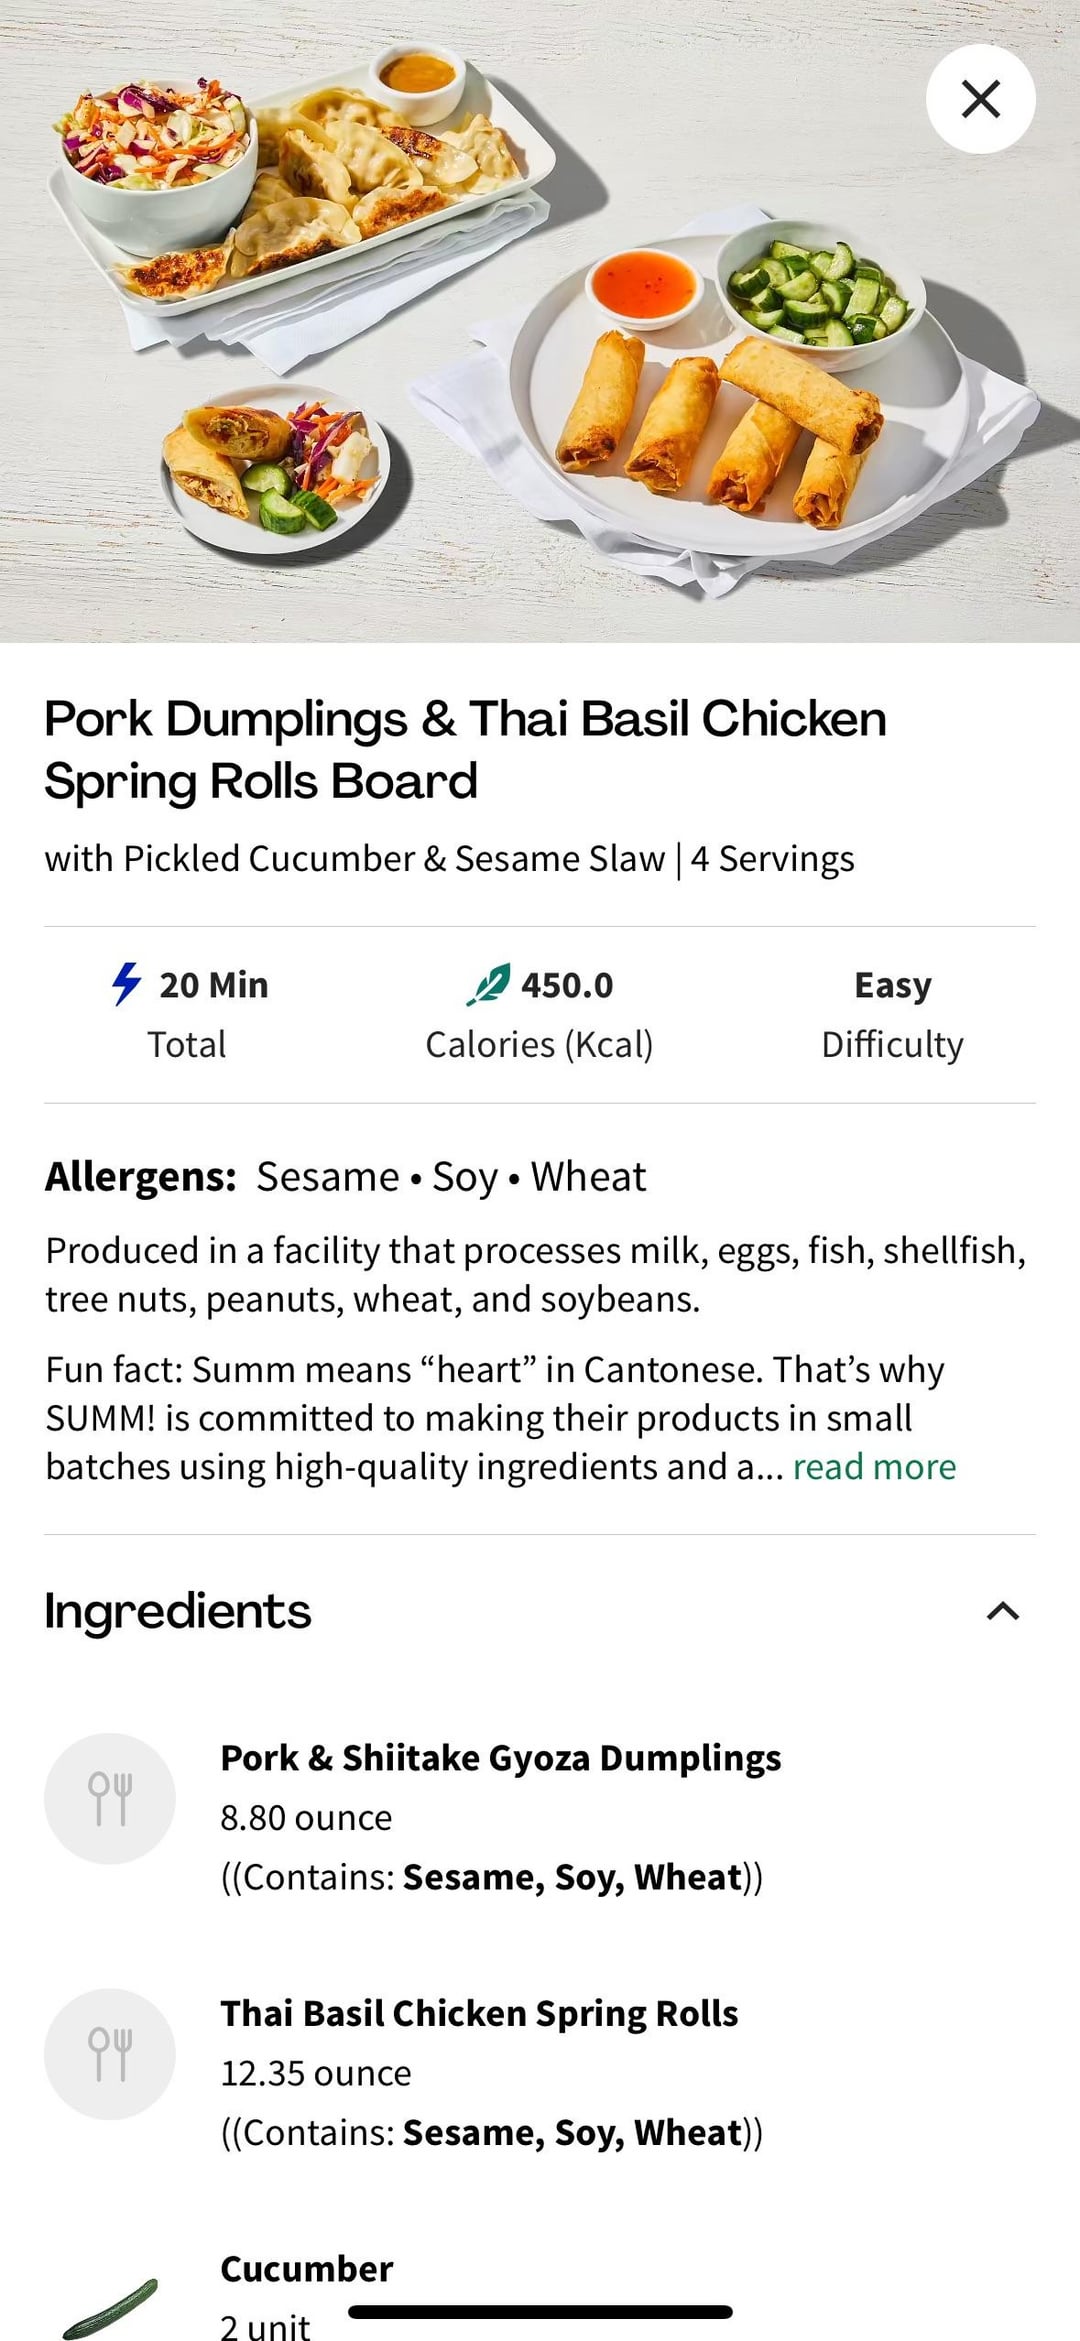Tap the Easy Difficulty stat
The image size is (1080, 2341).
(x=892, y=1013)
